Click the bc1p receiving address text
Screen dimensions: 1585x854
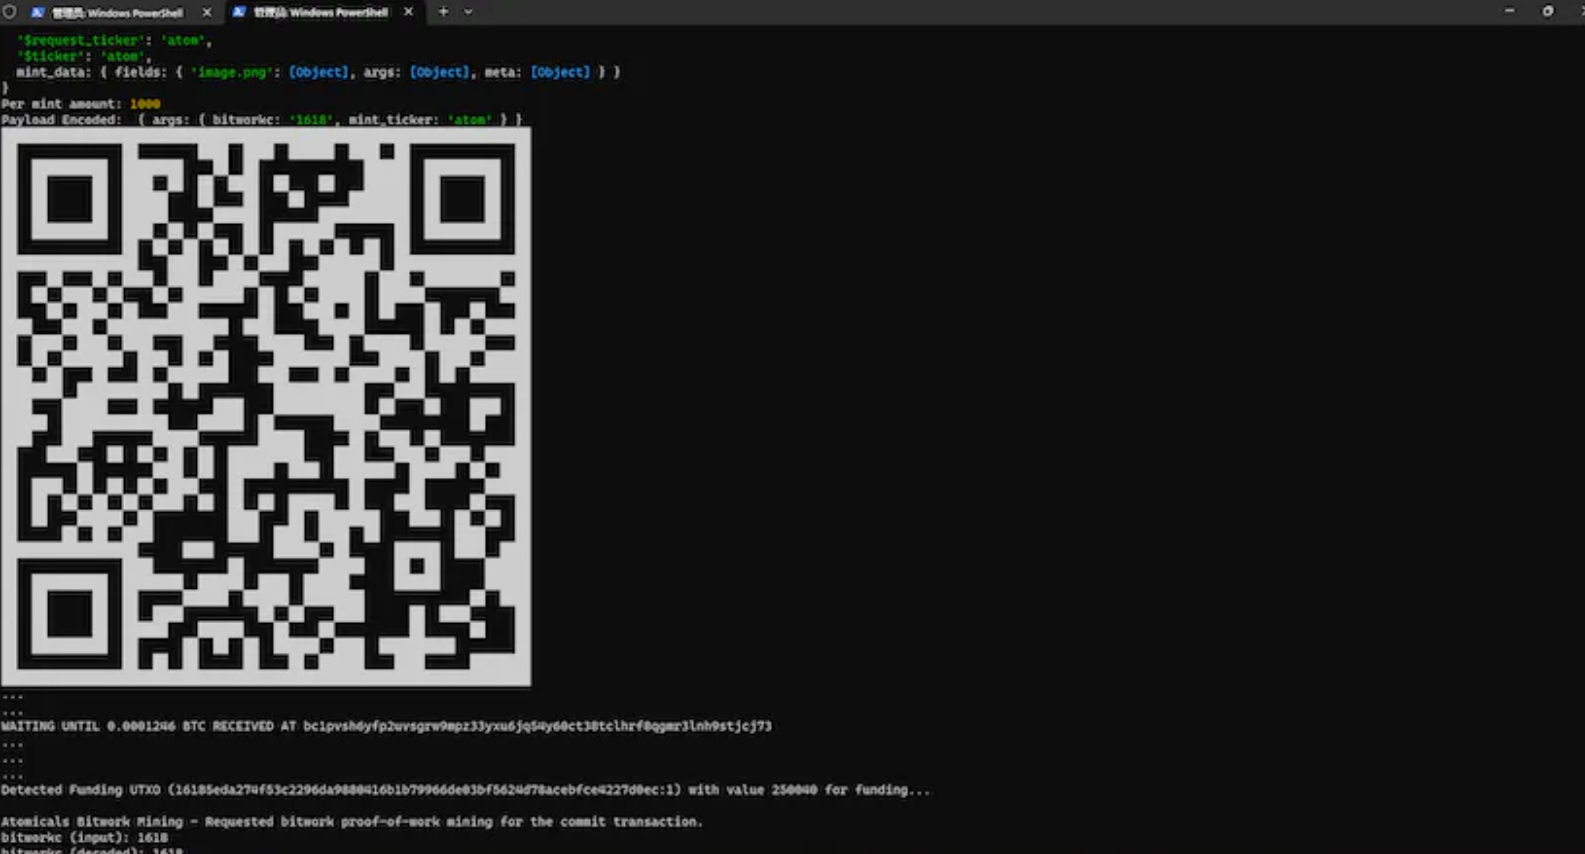[x=538, y=726]
